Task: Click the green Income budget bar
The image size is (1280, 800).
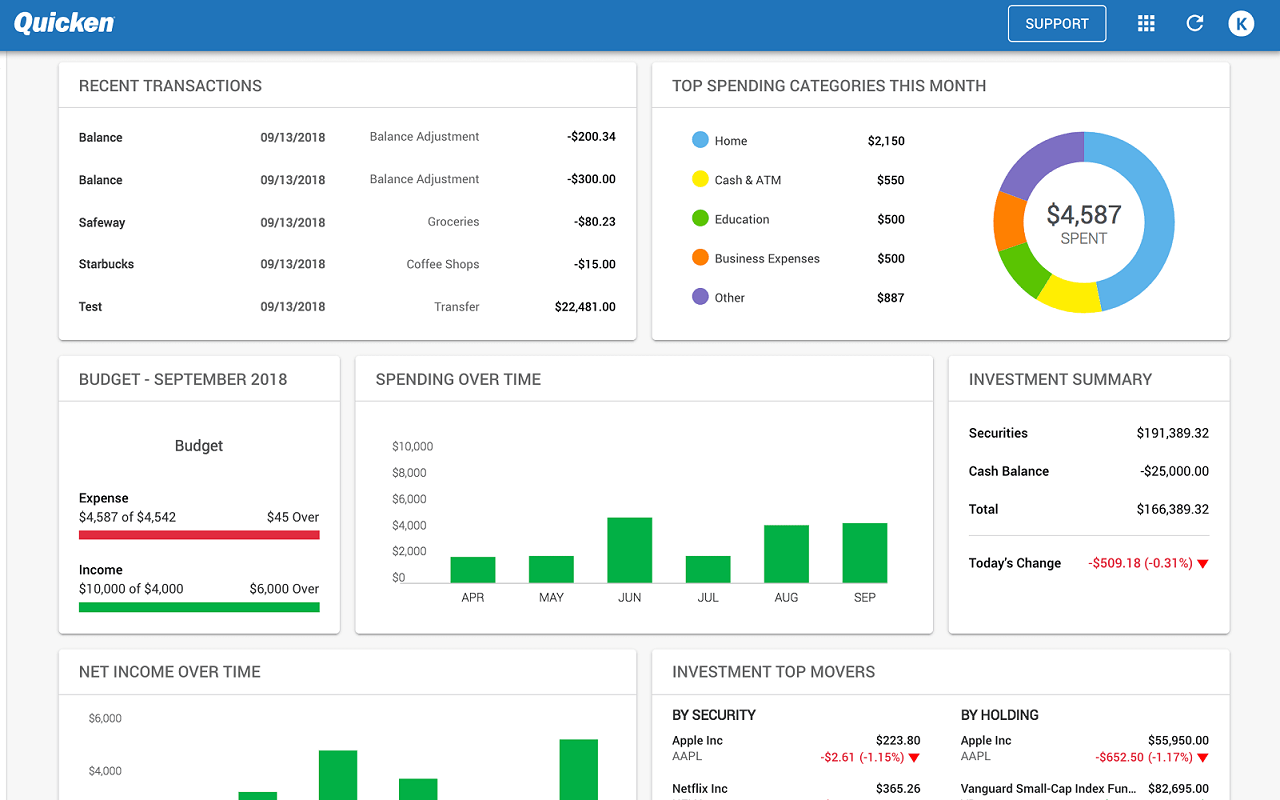Action: [199, 607]
